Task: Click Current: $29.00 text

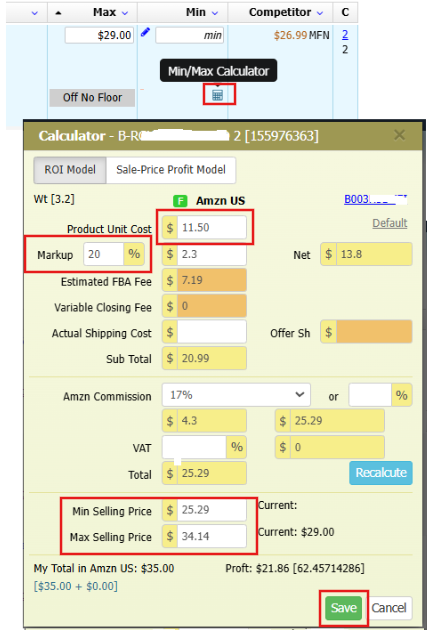Action: (296, 532)
